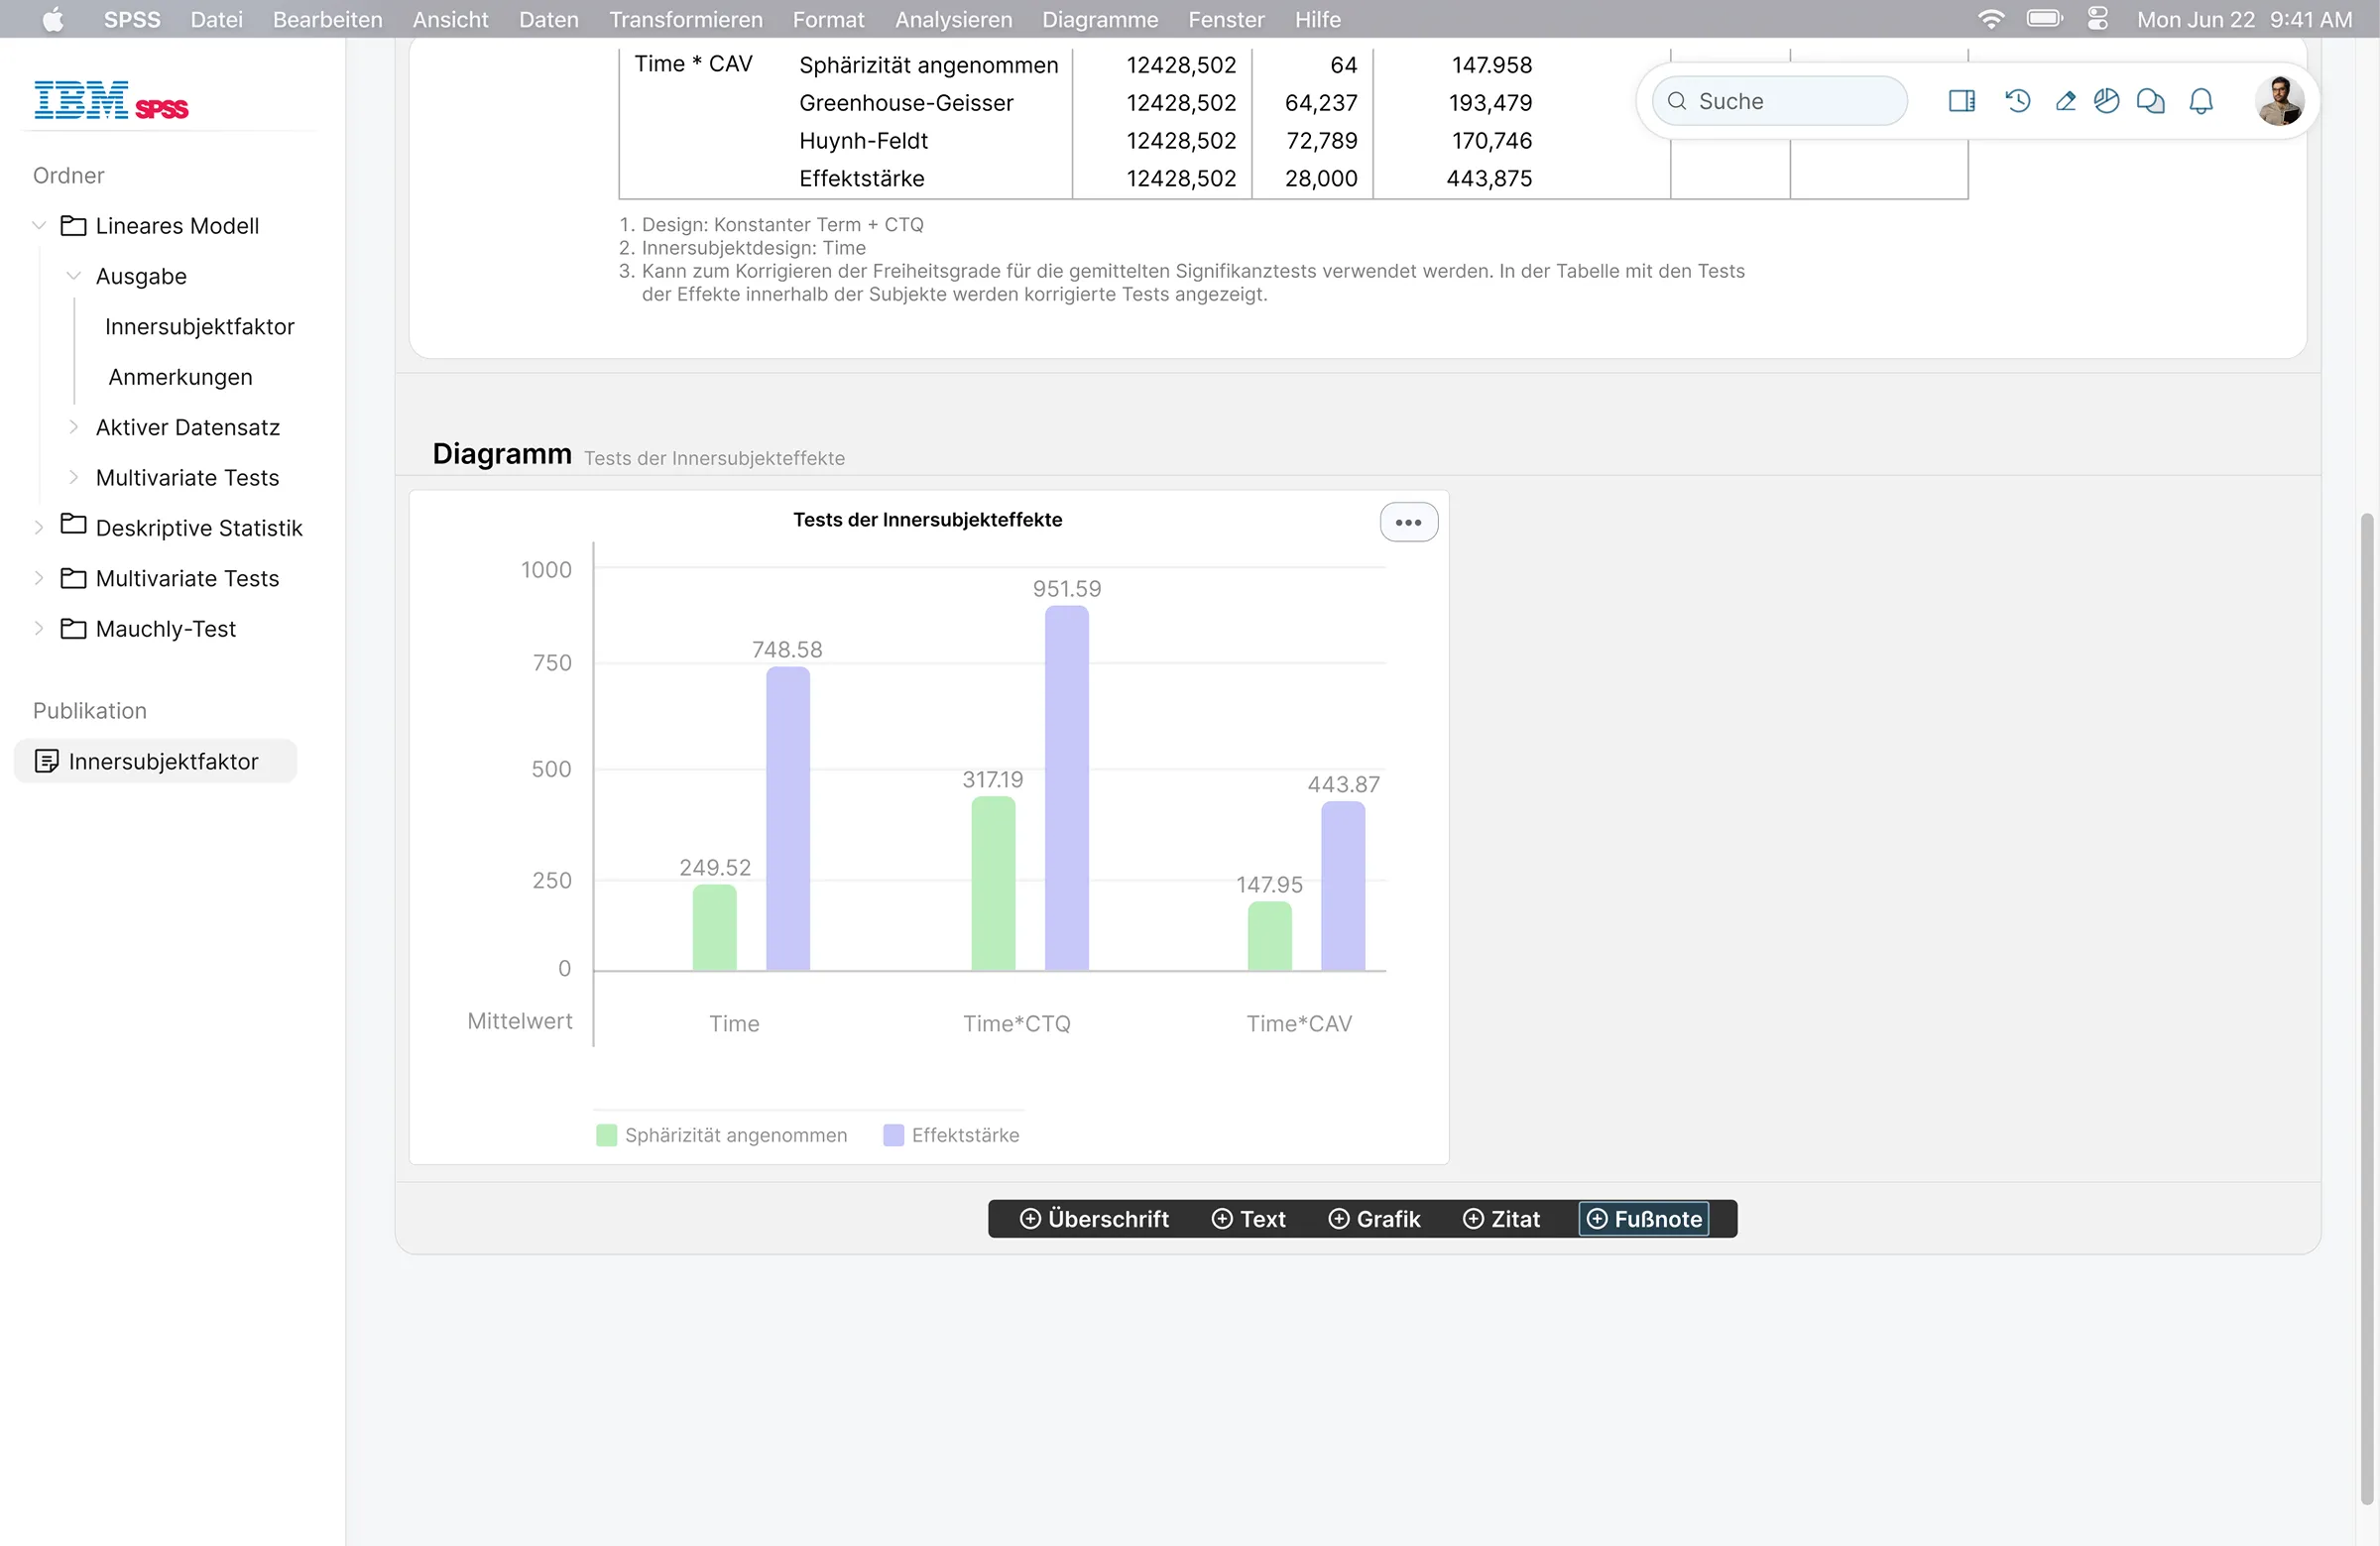2380x1546 pixels.
Task: Open the history clock icon
Action: (2017, 101)
